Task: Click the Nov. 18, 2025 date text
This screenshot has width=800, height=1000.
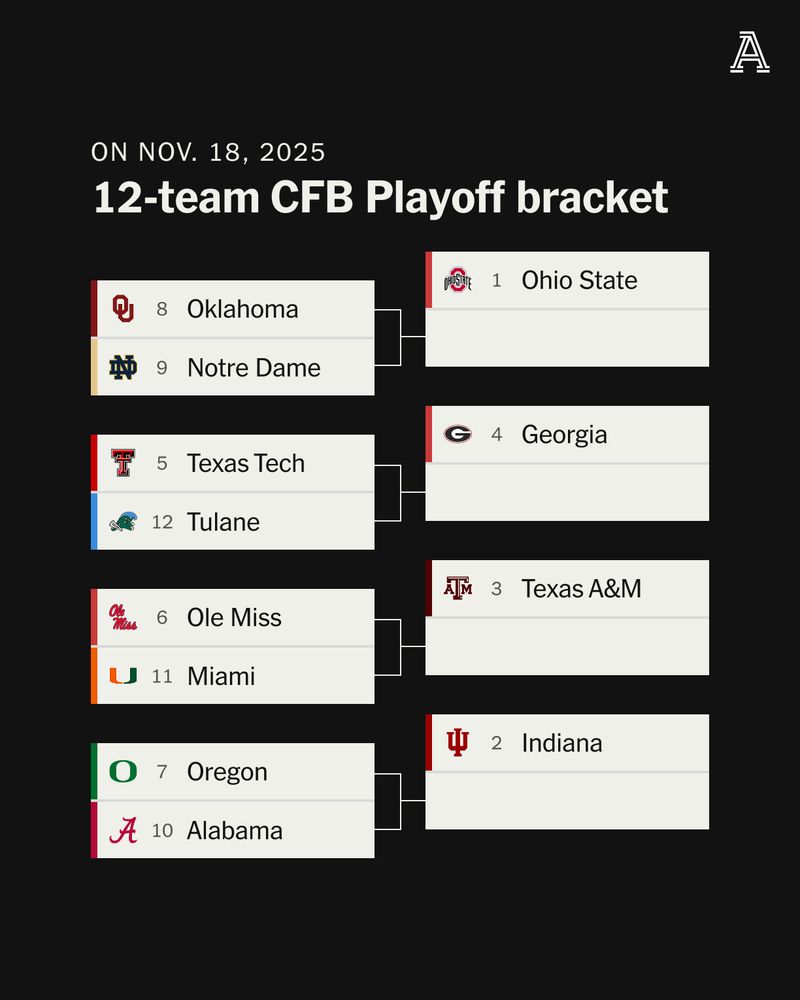Action: [x=208, y=152]
